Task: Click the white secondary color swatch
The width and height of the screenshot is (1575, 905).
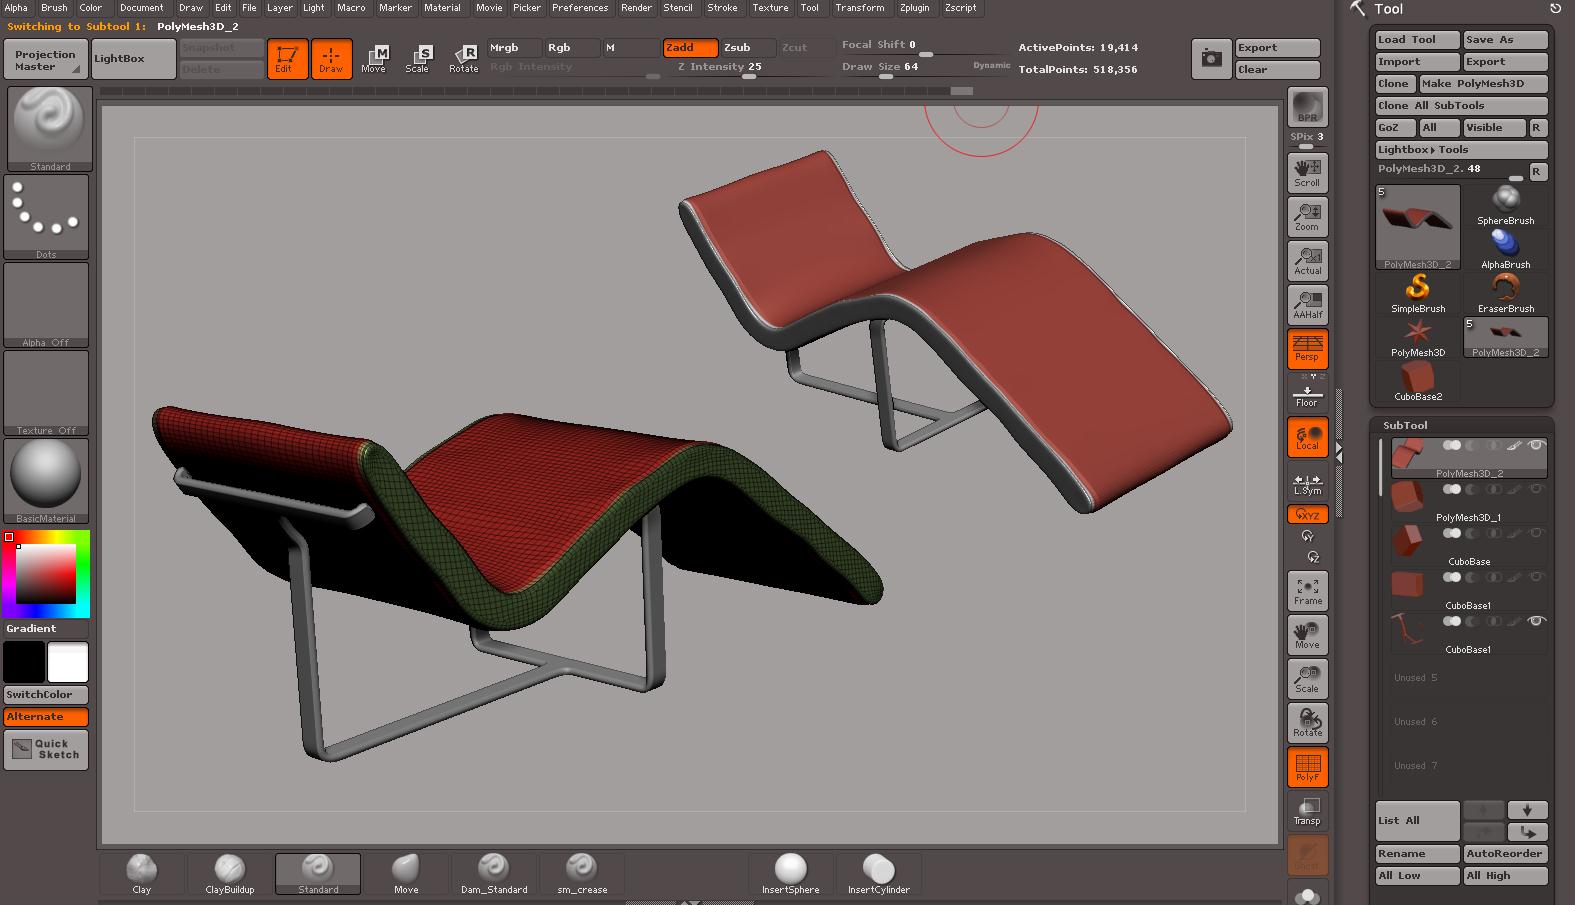Action: coord(68,662)
